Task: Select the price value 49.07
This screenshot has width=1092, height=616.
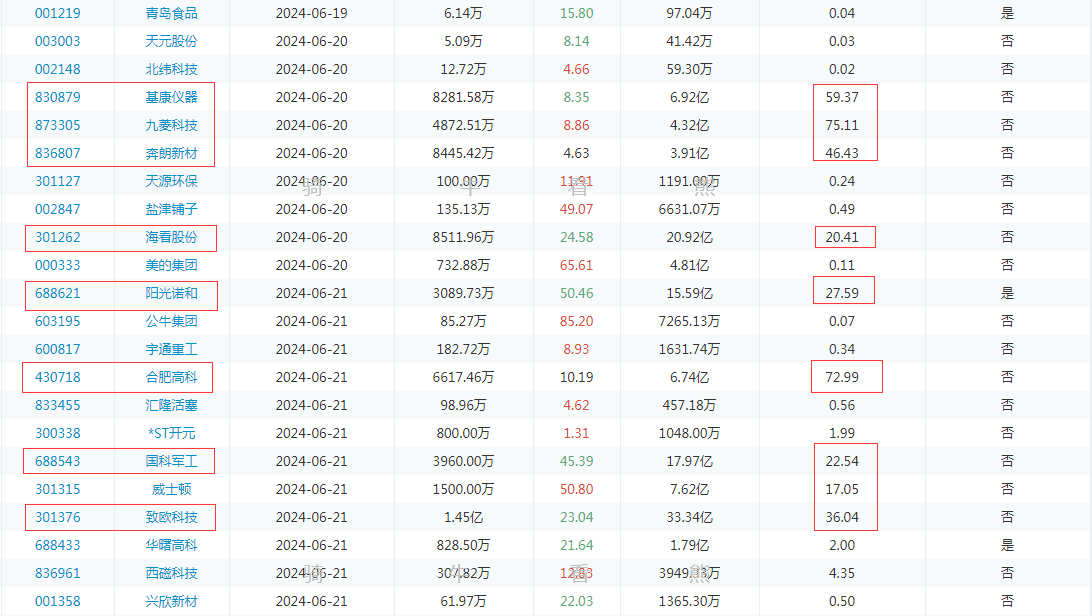Action: point(576,209)
